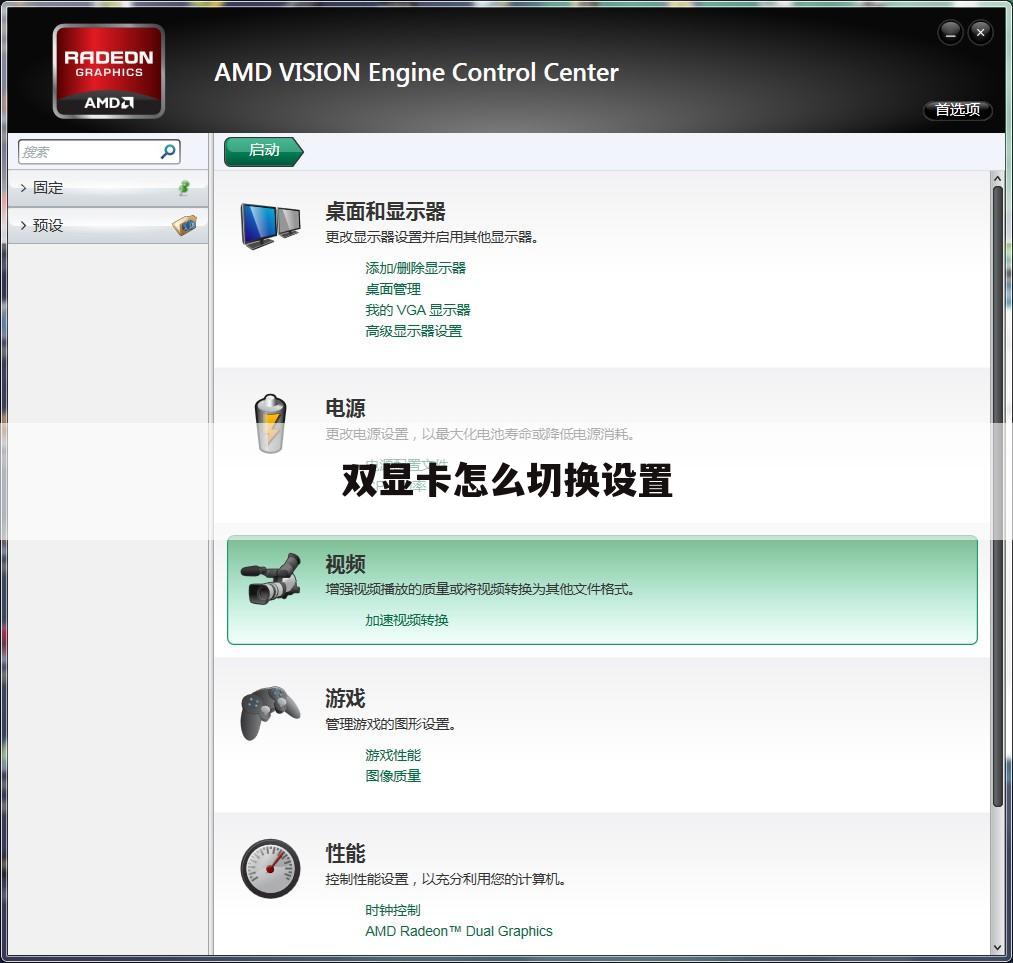
Task: Click the 控制性能设置 description text
Action: coord(446,879)
